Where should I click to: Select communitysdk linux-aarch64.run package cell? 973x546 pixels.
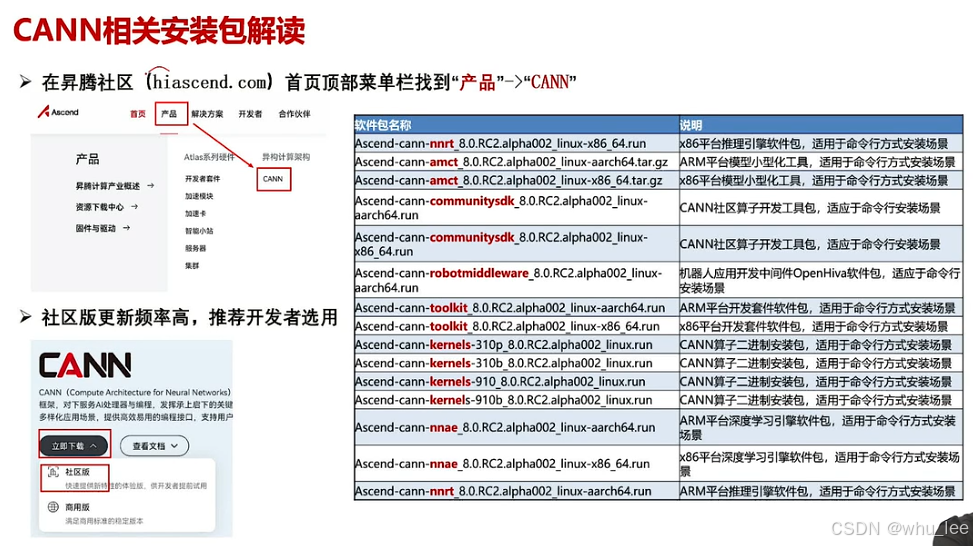click(x=516, y=208)
